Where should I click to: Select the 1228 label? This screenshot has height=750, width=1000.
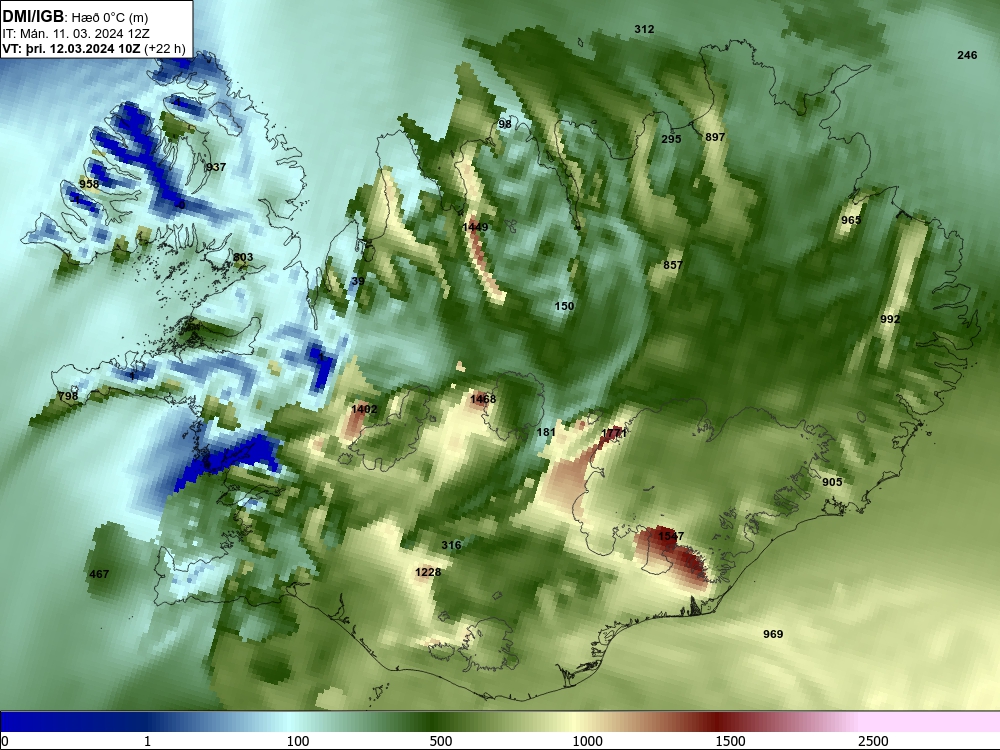tap(428, 572)
